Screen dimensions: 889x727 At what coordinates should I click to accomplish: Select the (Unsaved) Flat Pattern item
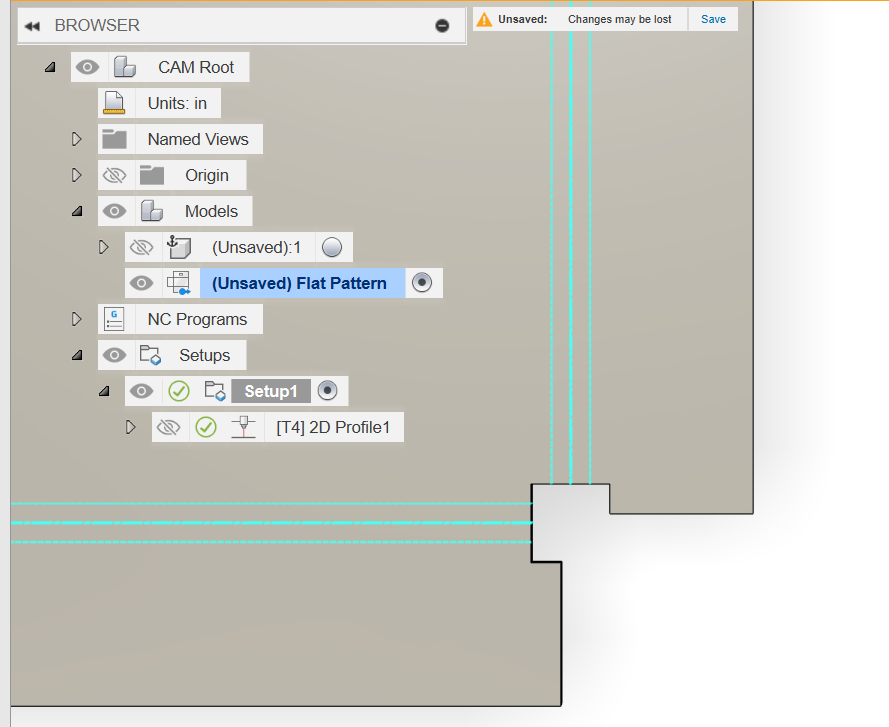click(299, 283)
